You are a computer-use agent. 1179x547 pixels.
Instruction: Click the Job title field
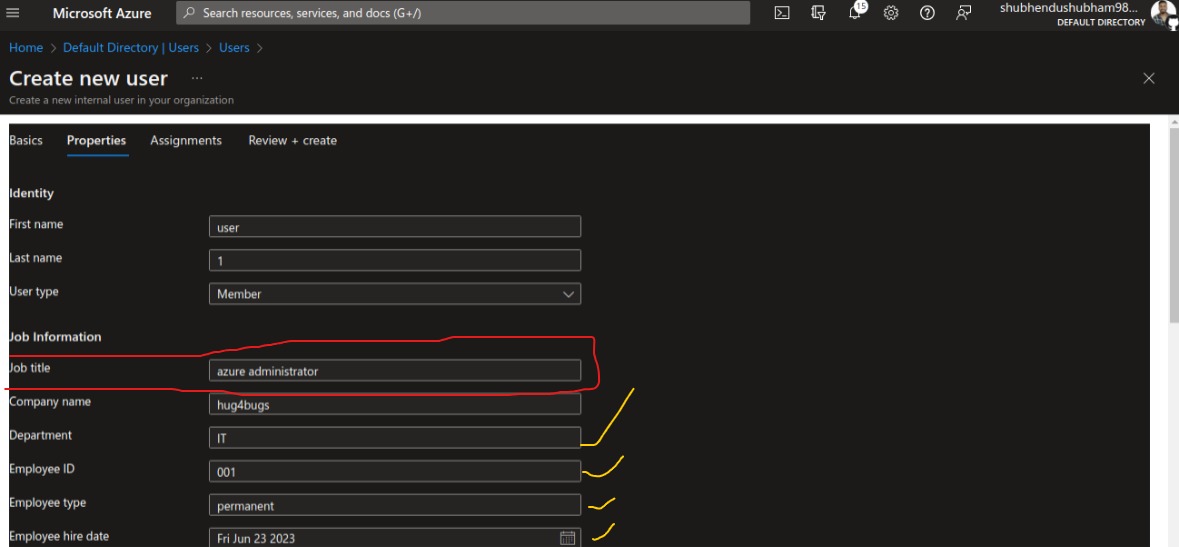(395, 370)
